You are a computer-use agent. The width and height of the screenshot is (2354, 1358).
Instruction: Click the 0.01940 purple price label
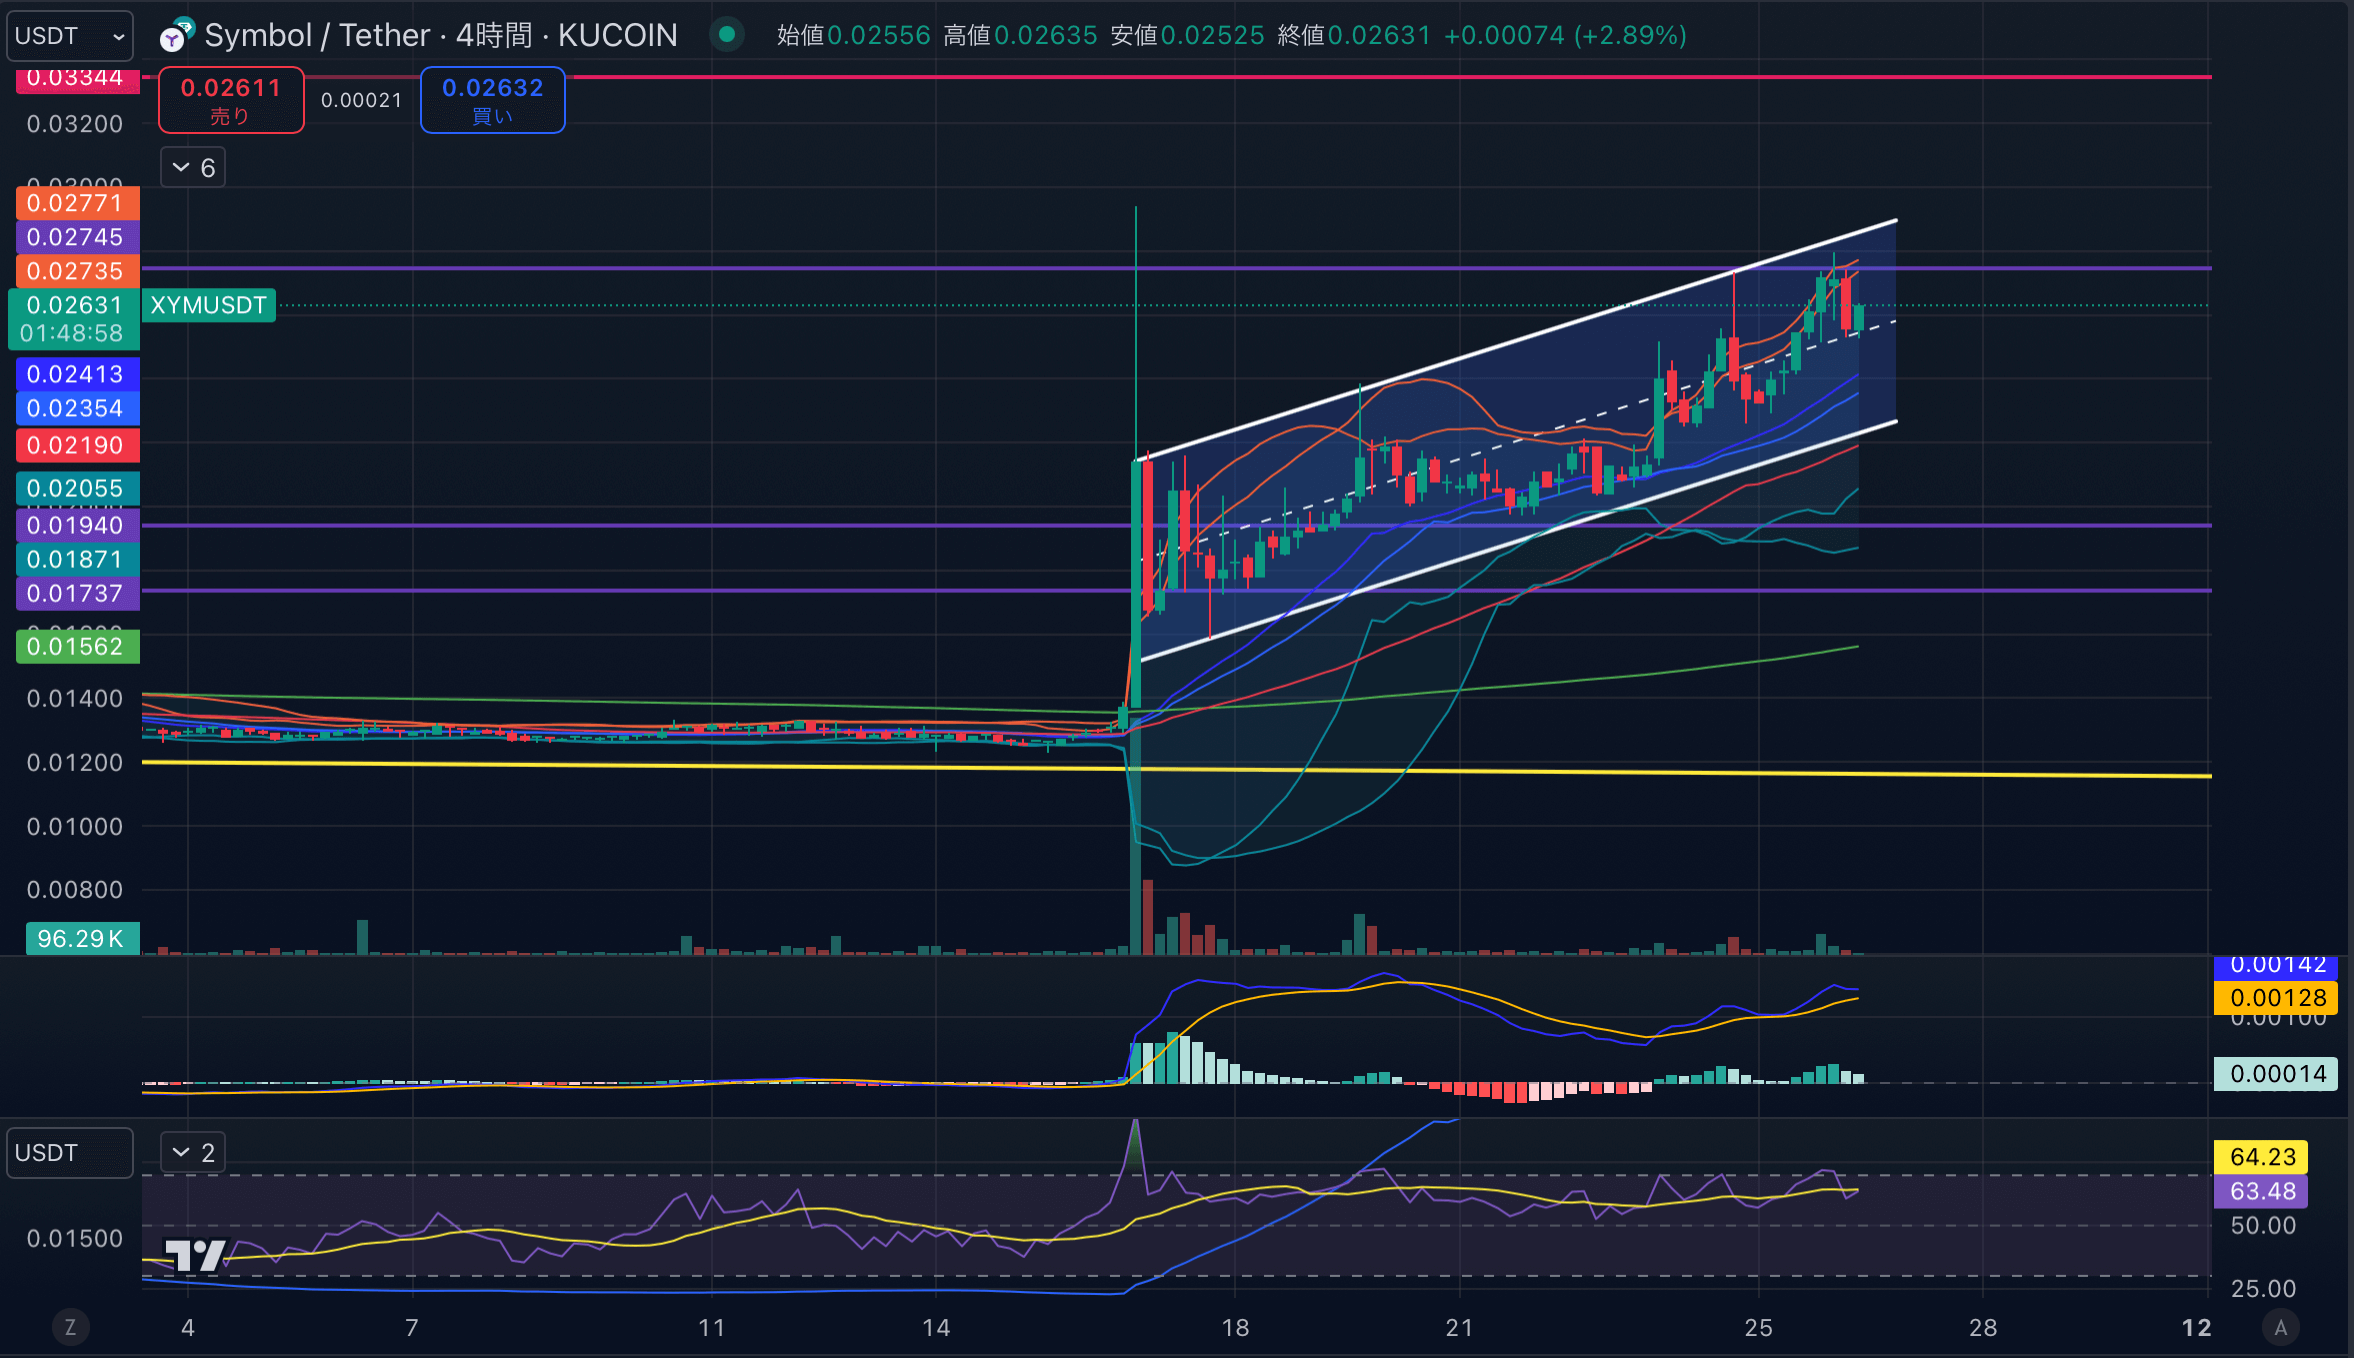pos(77,525)
